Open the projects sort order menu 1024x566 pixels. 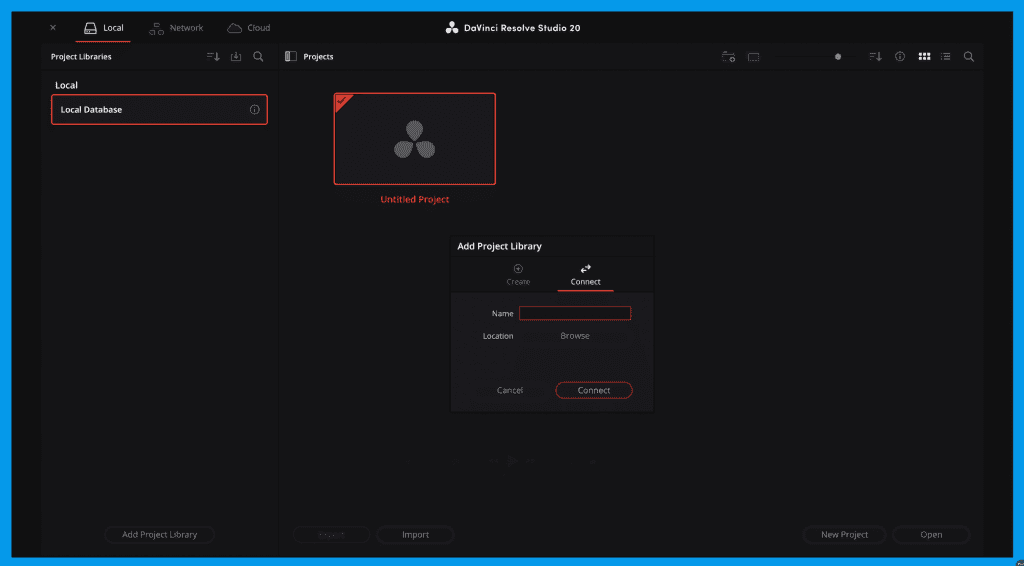[876, 57]
